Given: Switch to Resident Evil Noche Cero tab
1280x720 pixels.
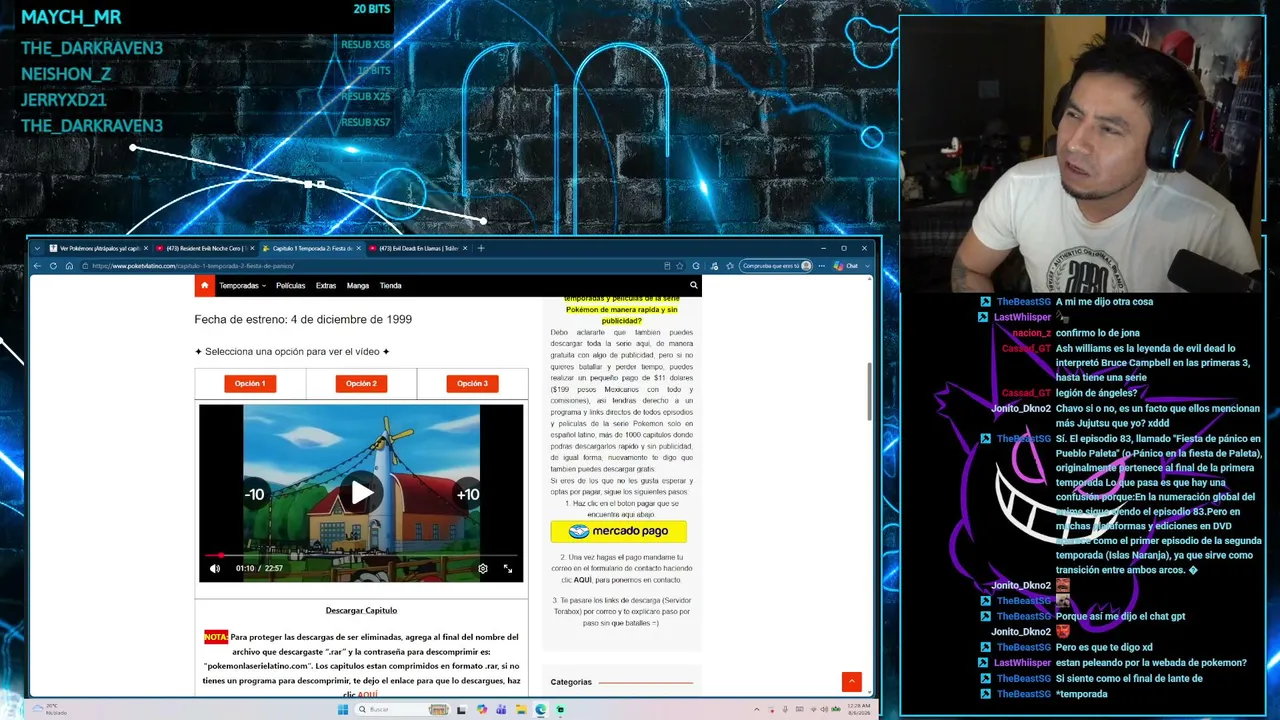Looking at the screenshot, I should 205,248.
